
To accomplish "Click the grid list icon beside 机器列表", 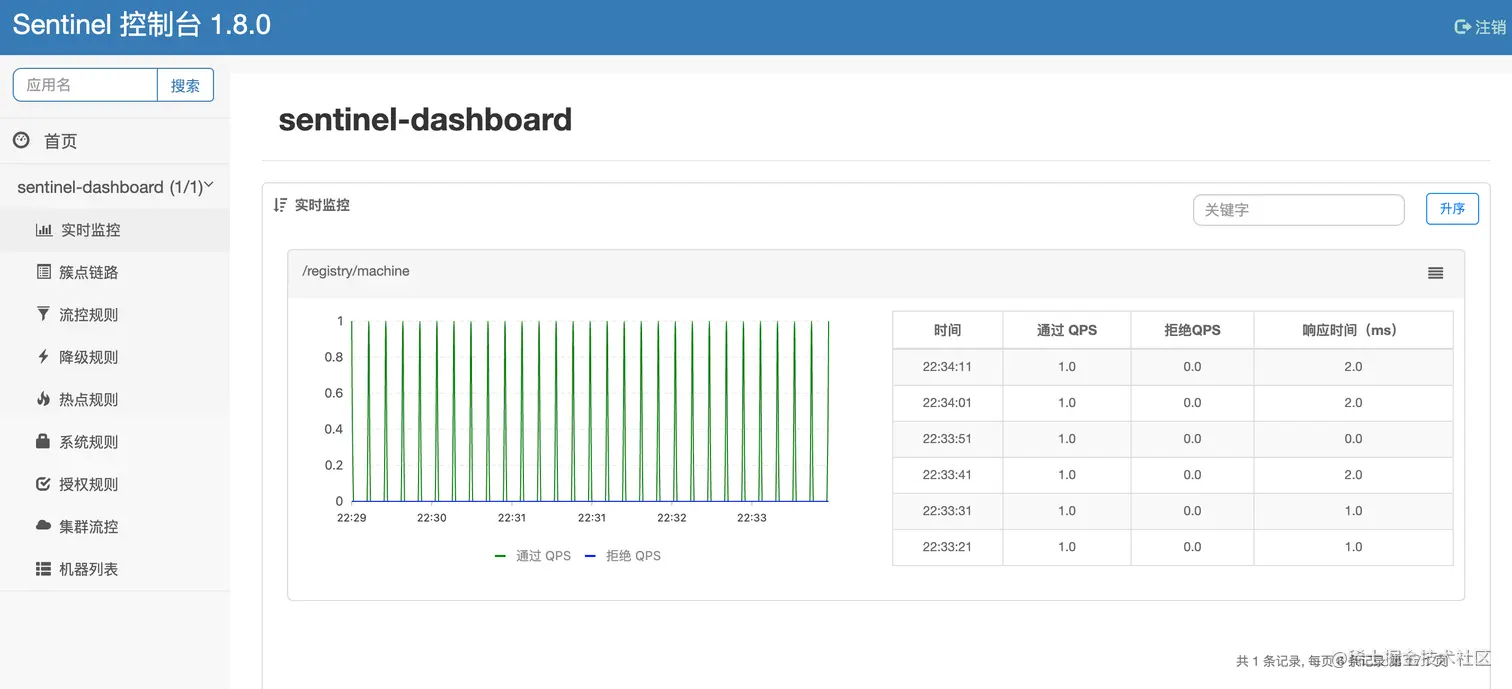I will click(x=43, y=569).
